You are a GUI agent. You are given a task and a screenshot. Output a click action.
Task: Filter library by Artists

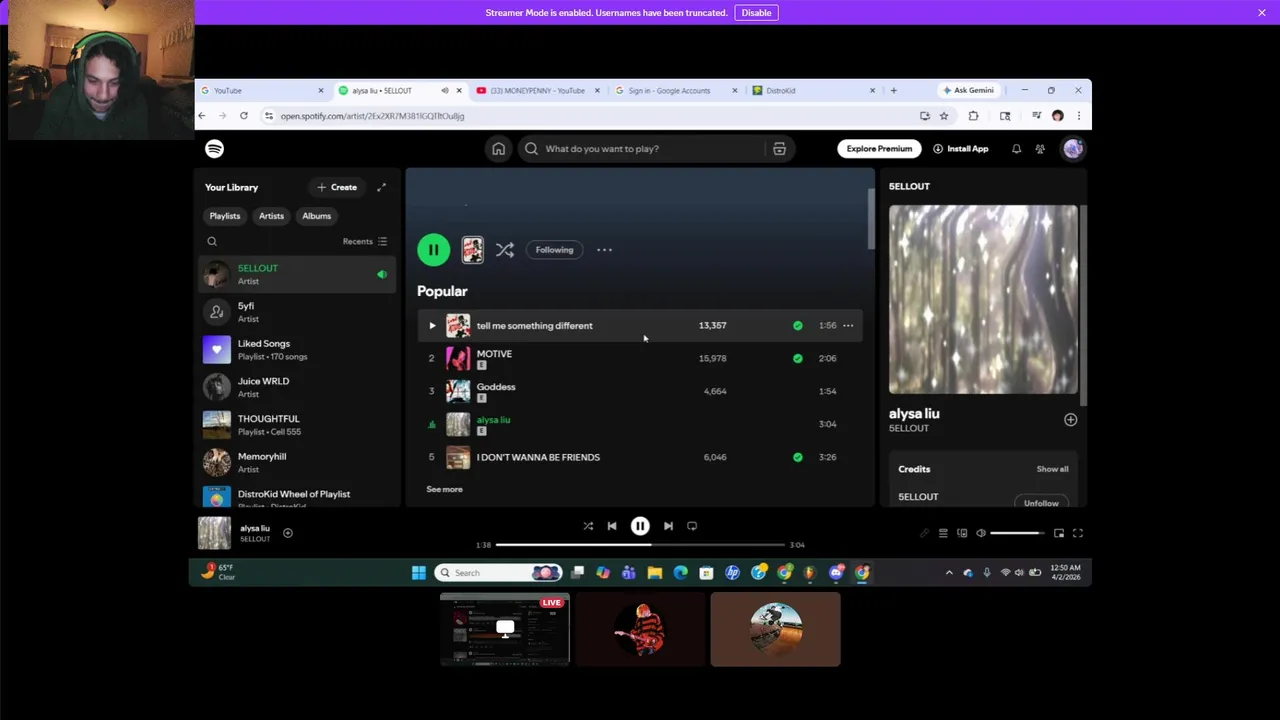click(x=271, y=216)
